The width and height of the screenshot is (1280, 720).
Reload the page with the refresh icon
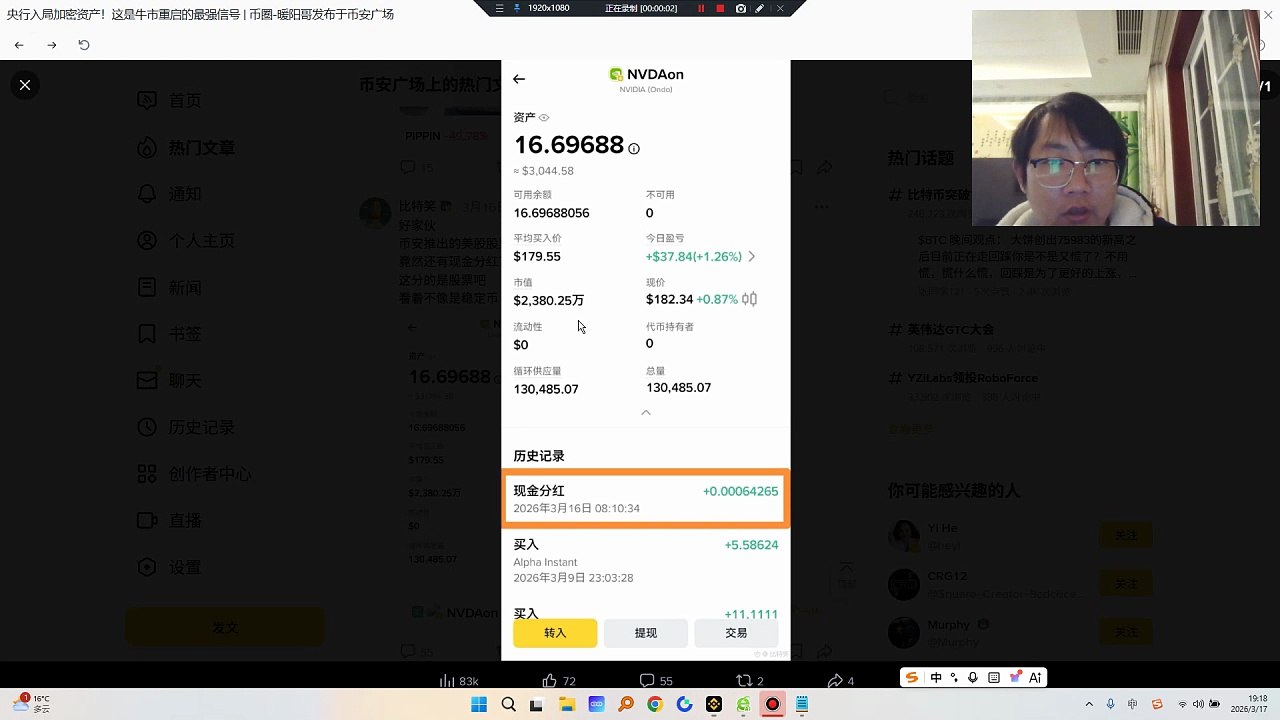[x=84, y=45]
